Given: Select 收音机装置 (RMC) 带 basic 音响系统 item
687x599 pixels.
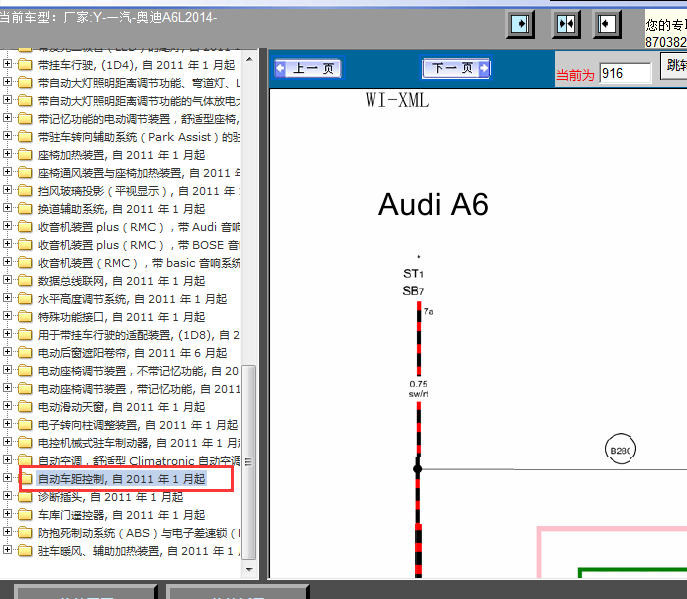Looking at the screenshot, I should pyautogui.click(x=139, y=262).
